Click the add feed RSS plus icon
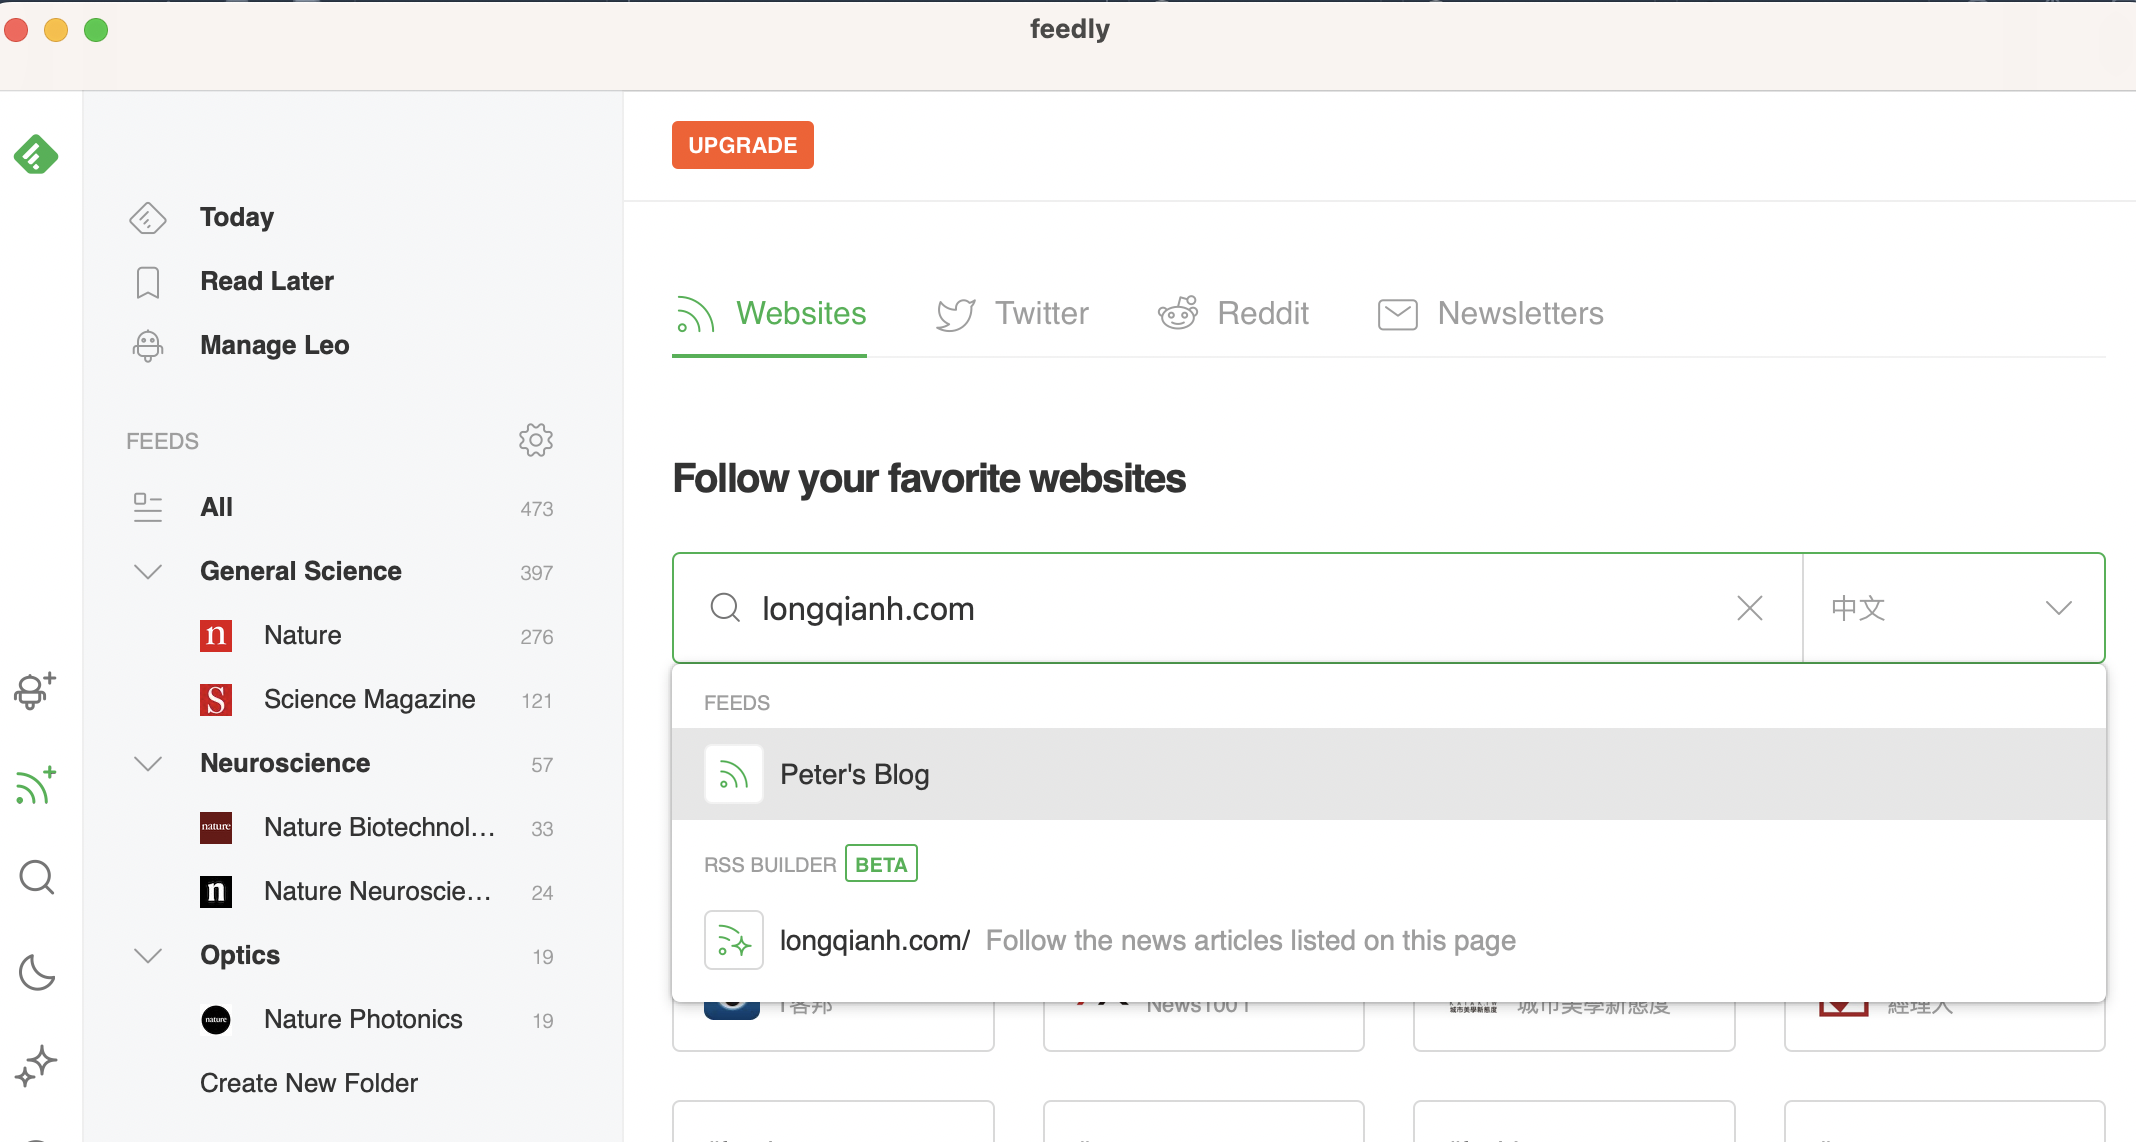 tap(36, 786)
